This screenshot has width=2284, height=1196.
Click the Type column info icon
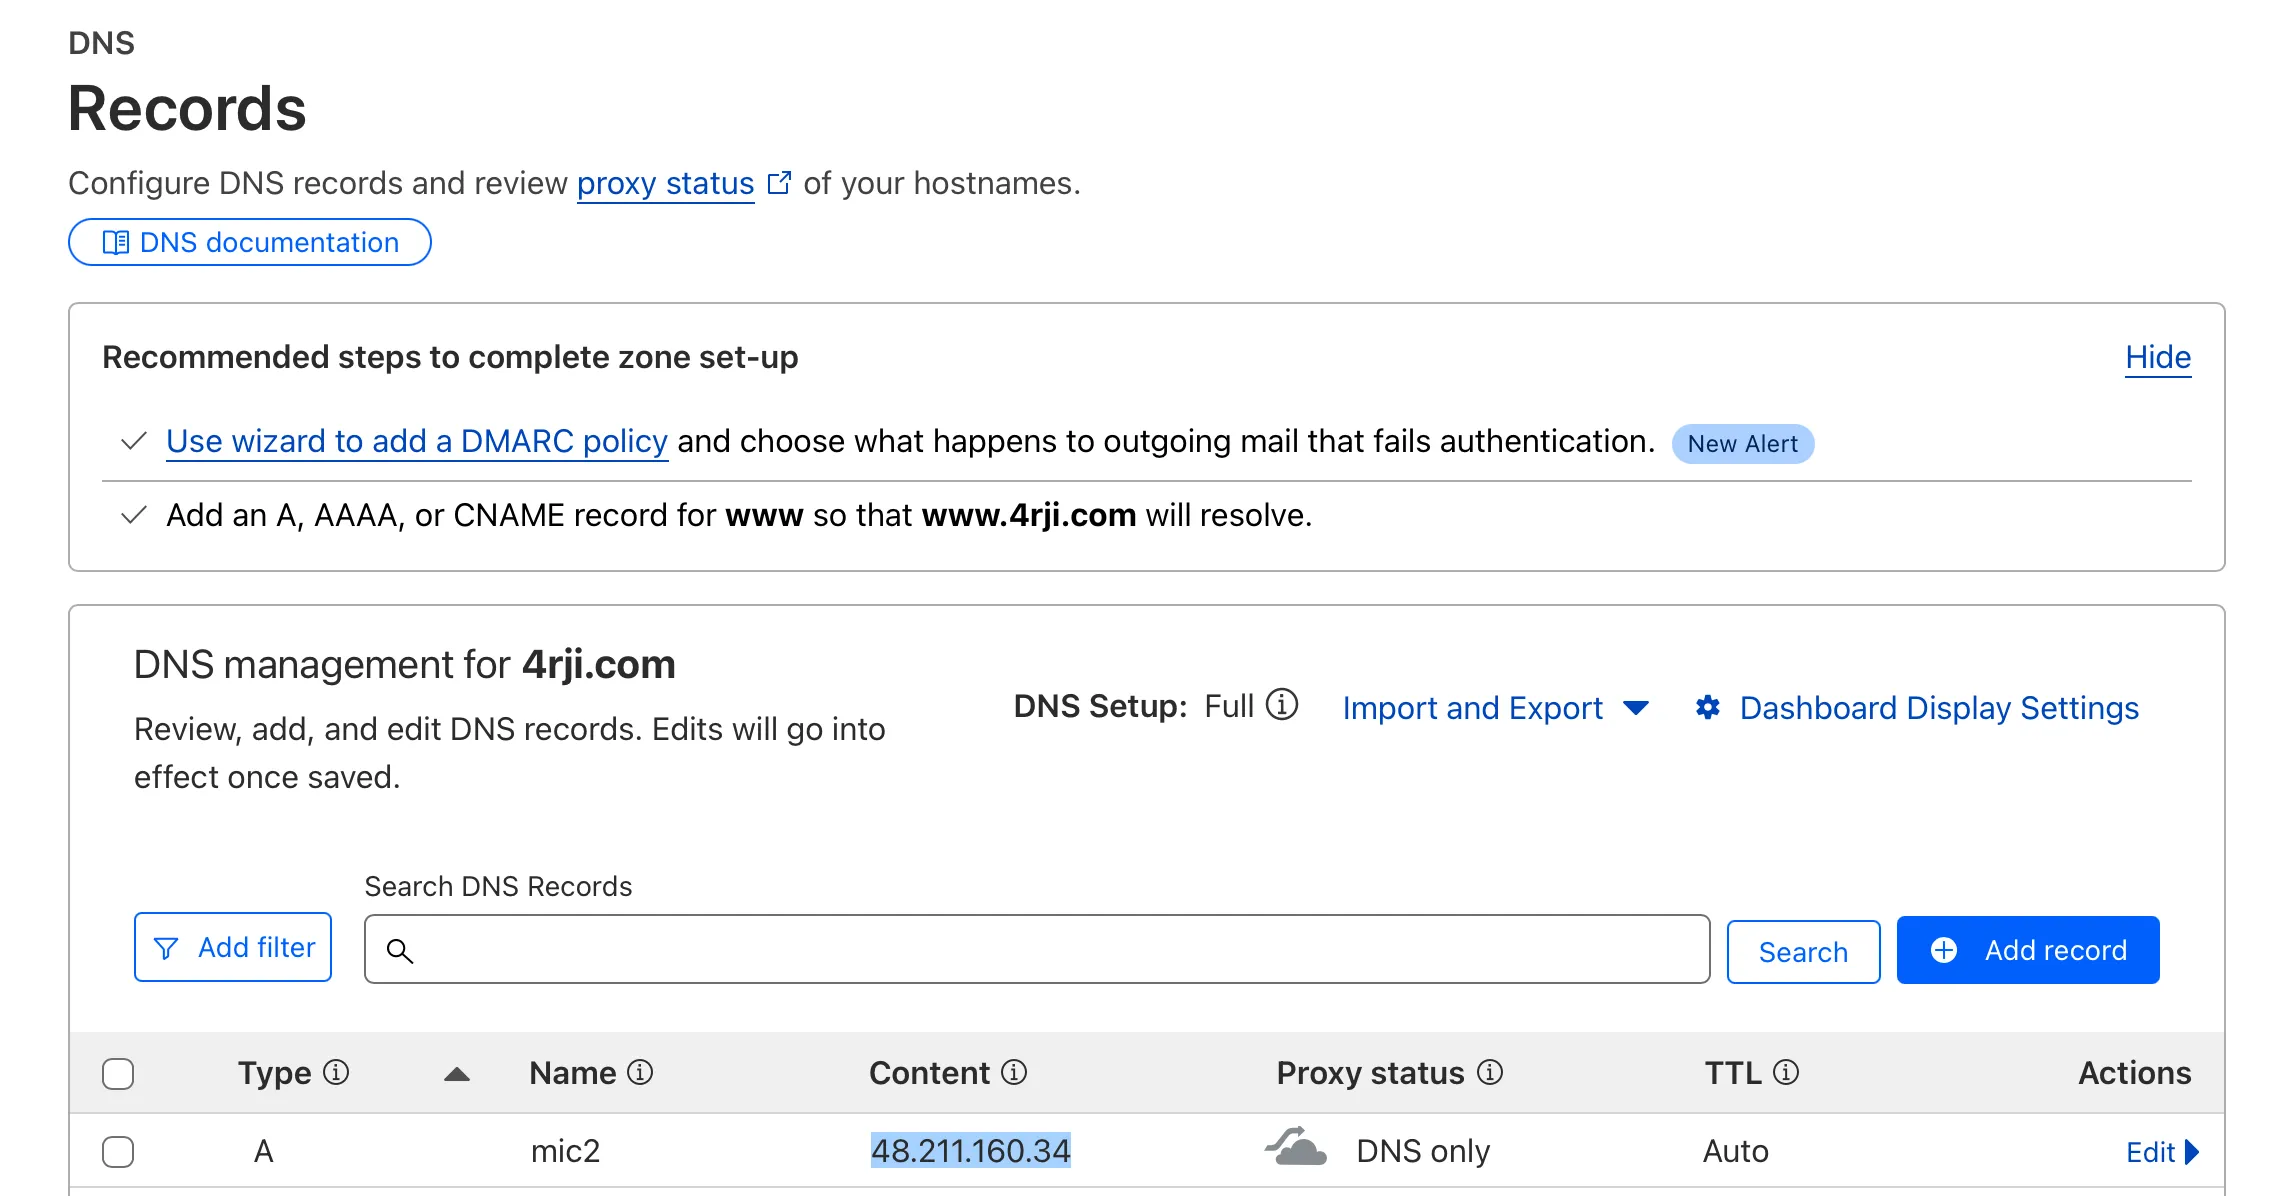click(337, 1073)
